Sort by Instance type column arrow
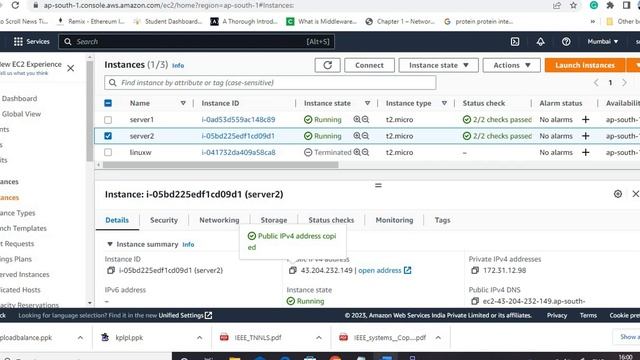Viewport: 640px width, 360px height. click(444, 103)
